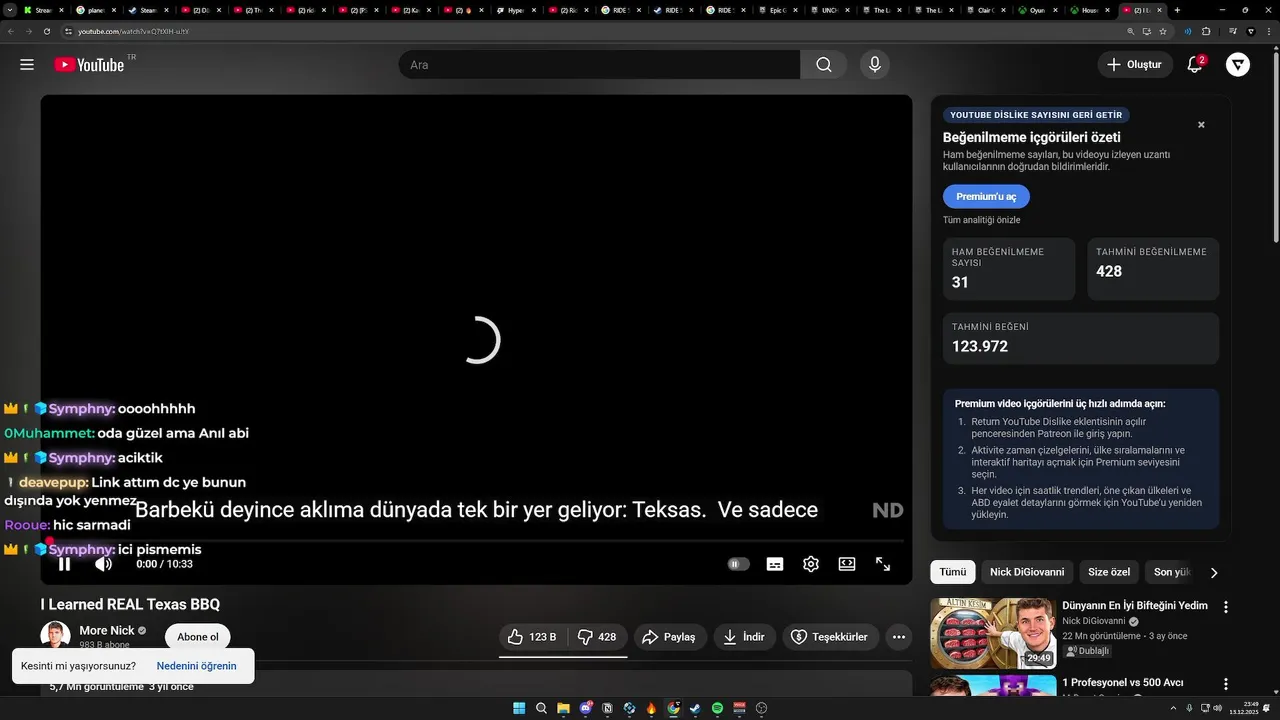This screenshot has height=720, width=1280.
Task: Click the Nick DiGiovanni channel under first recommendation
Action: coord(1095,621)
